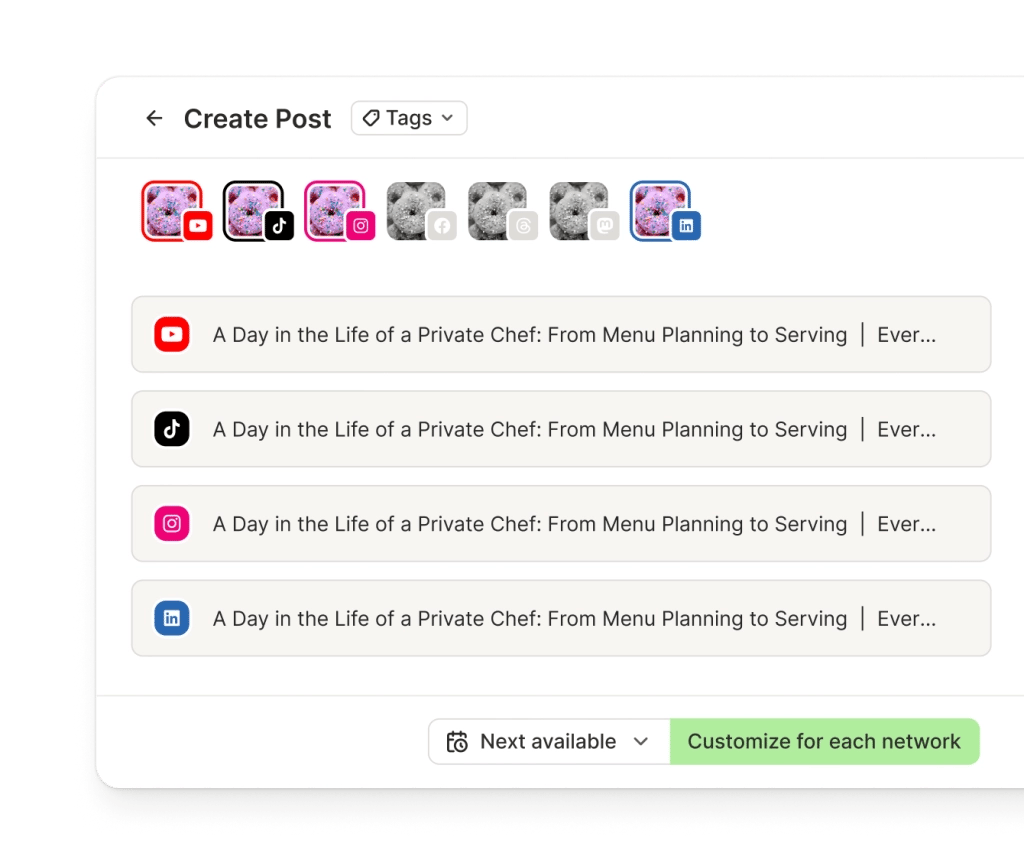Screen dimensions: 1024x866
Task: Click Customize for each network button
Action: click(x=825, y=742)
